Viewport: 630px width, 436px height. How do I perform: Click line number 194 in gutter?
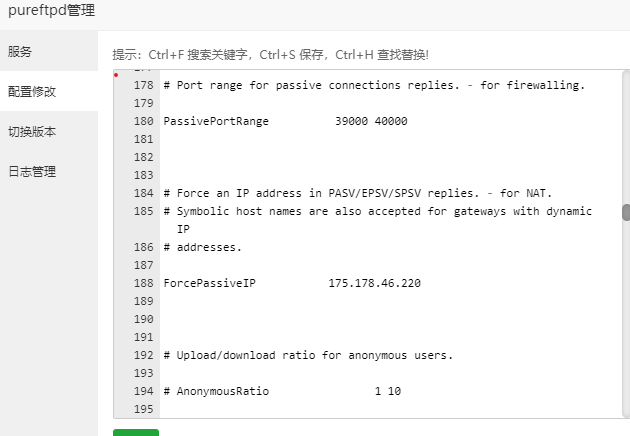tap(143, 391)
